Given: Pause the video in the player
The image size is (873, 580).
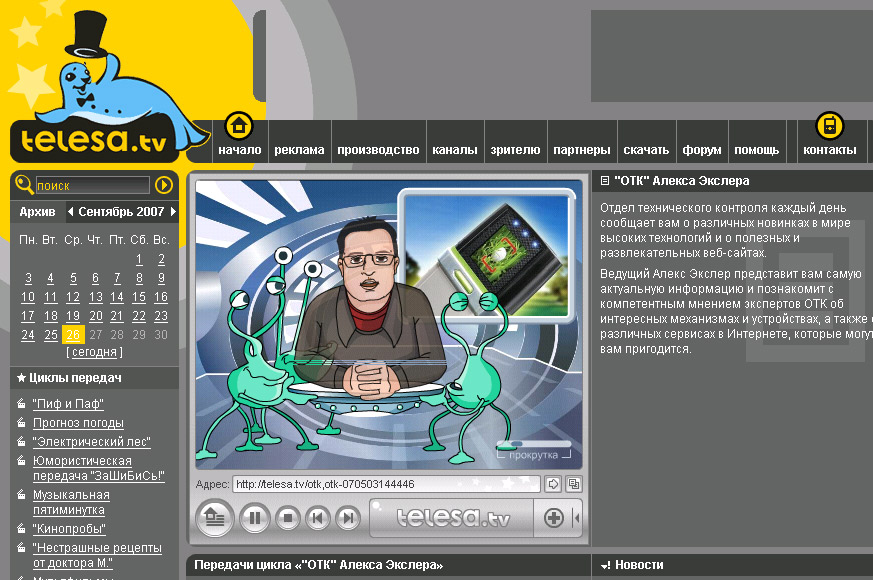Looking at the screenshot, I should [254, 518].
